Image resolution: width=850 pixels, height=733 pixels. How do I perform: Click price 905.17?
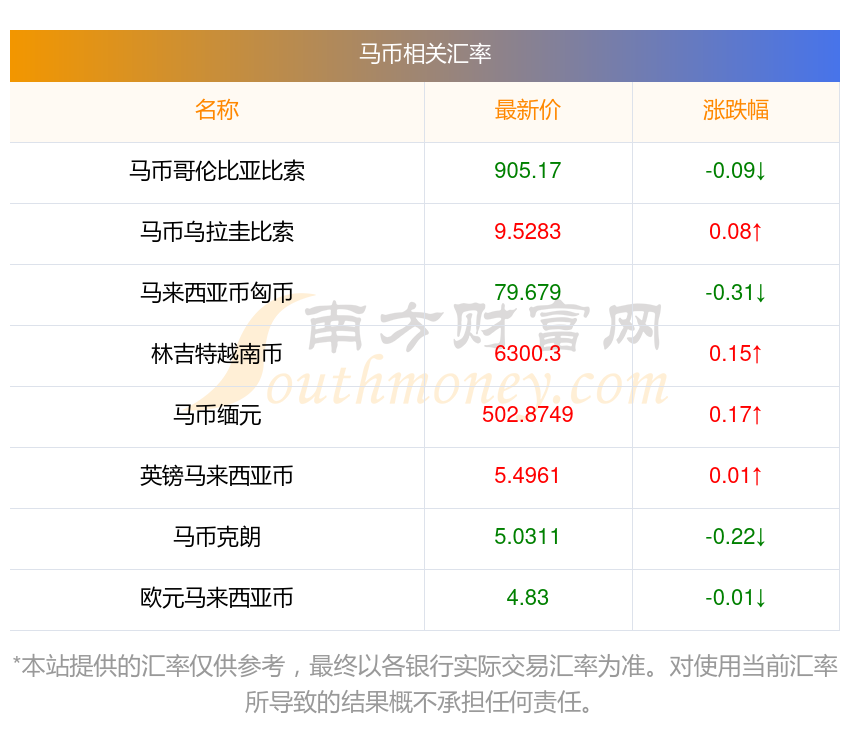527,171
